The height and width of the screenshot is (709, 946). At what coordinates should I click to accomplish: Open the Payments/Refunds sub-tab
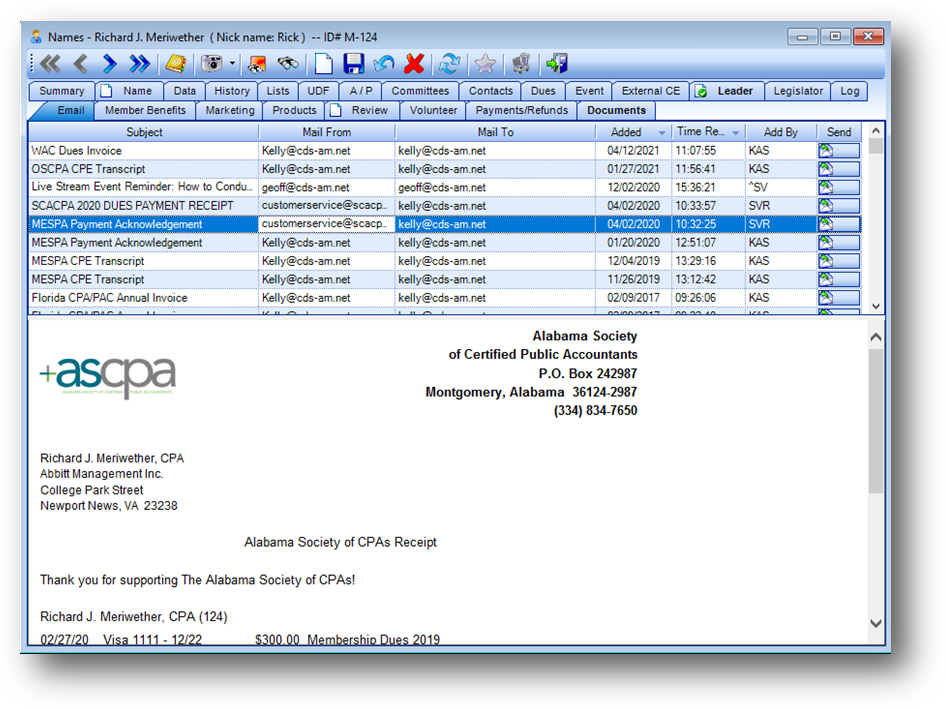[521, 110]
